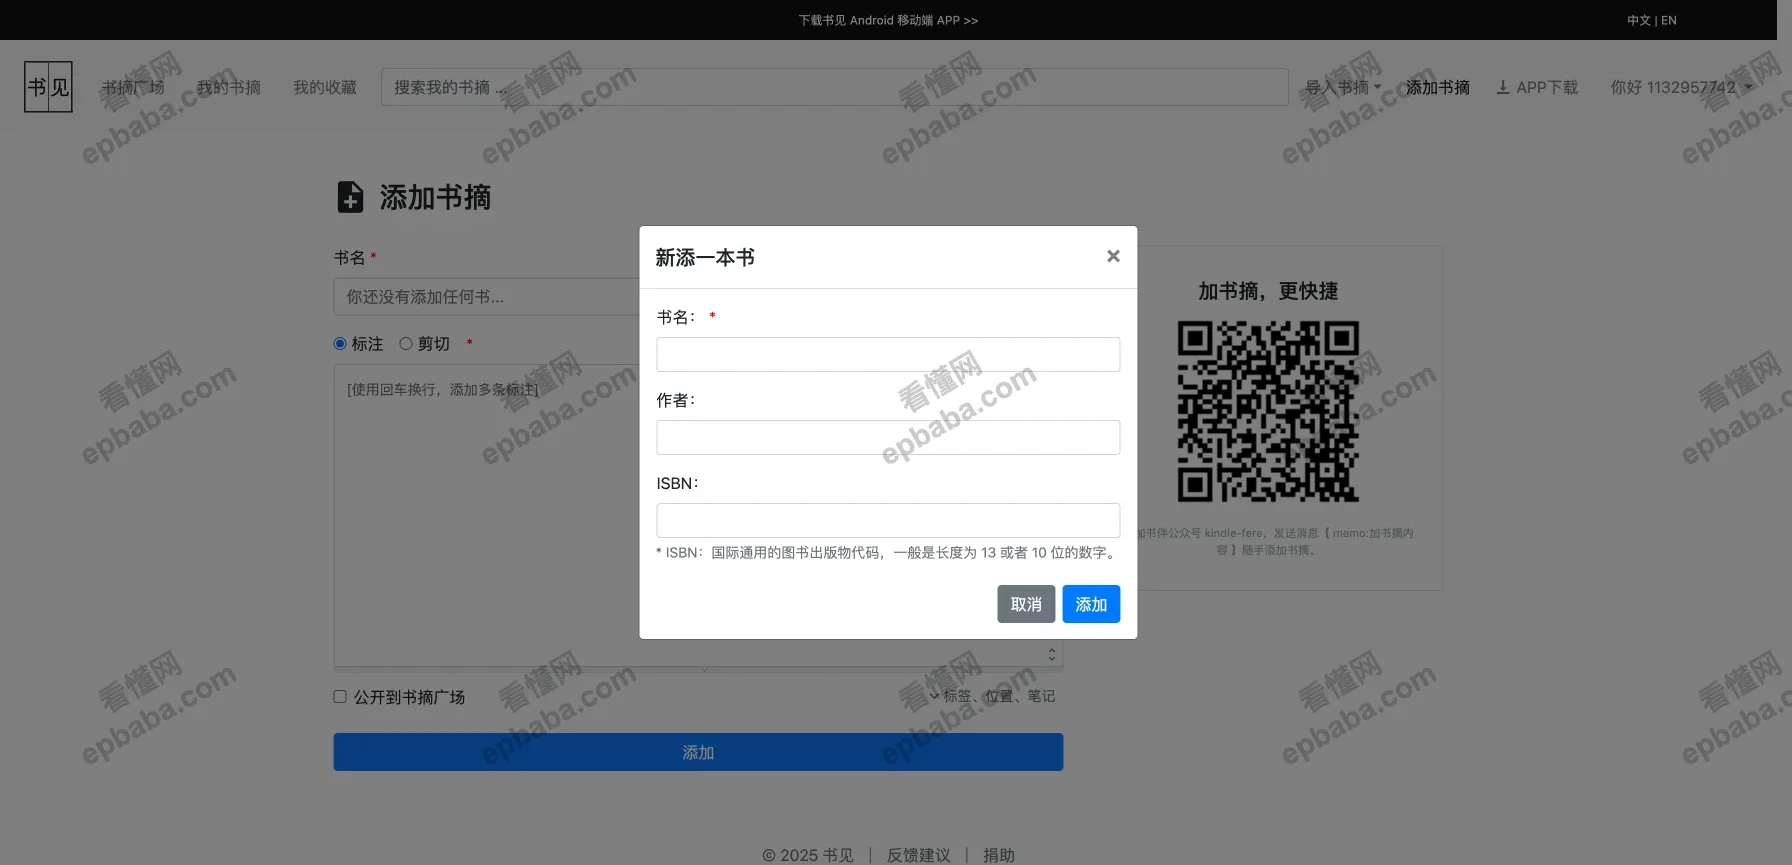
Task: Focus the 书名 field in dialog
Action: (x=888, y=354)
